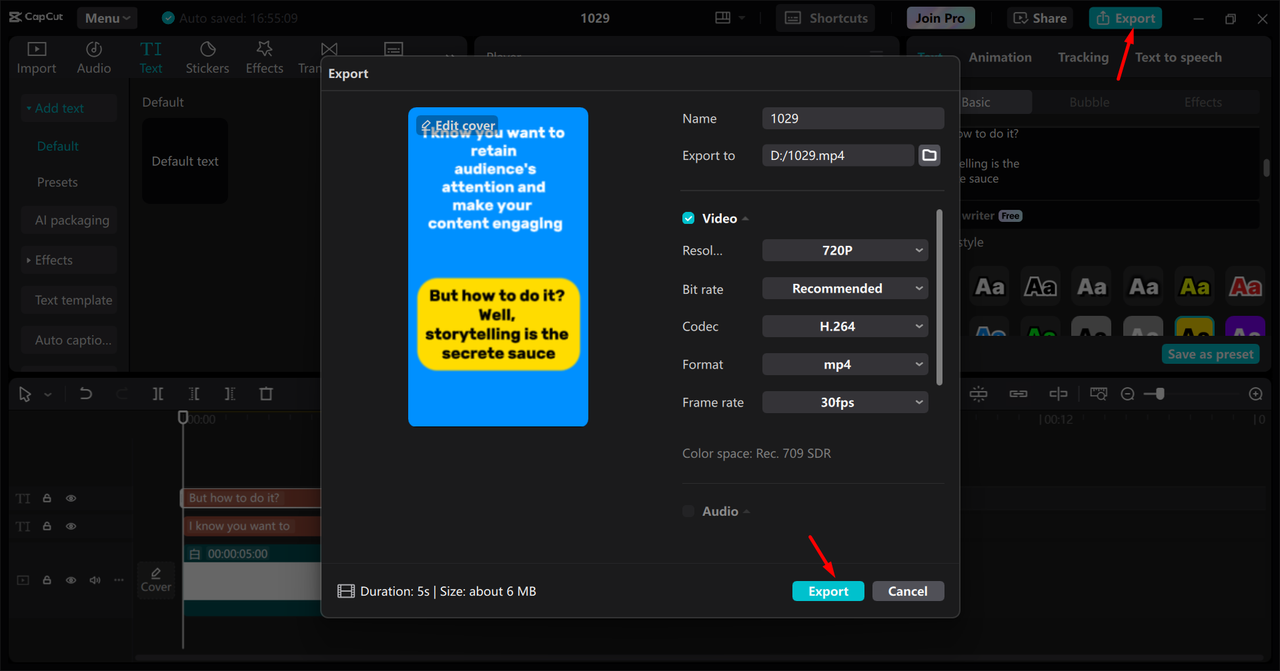Pick the yellow Aa text style preset
The image size is (1280, 671).
(1194, 287)
